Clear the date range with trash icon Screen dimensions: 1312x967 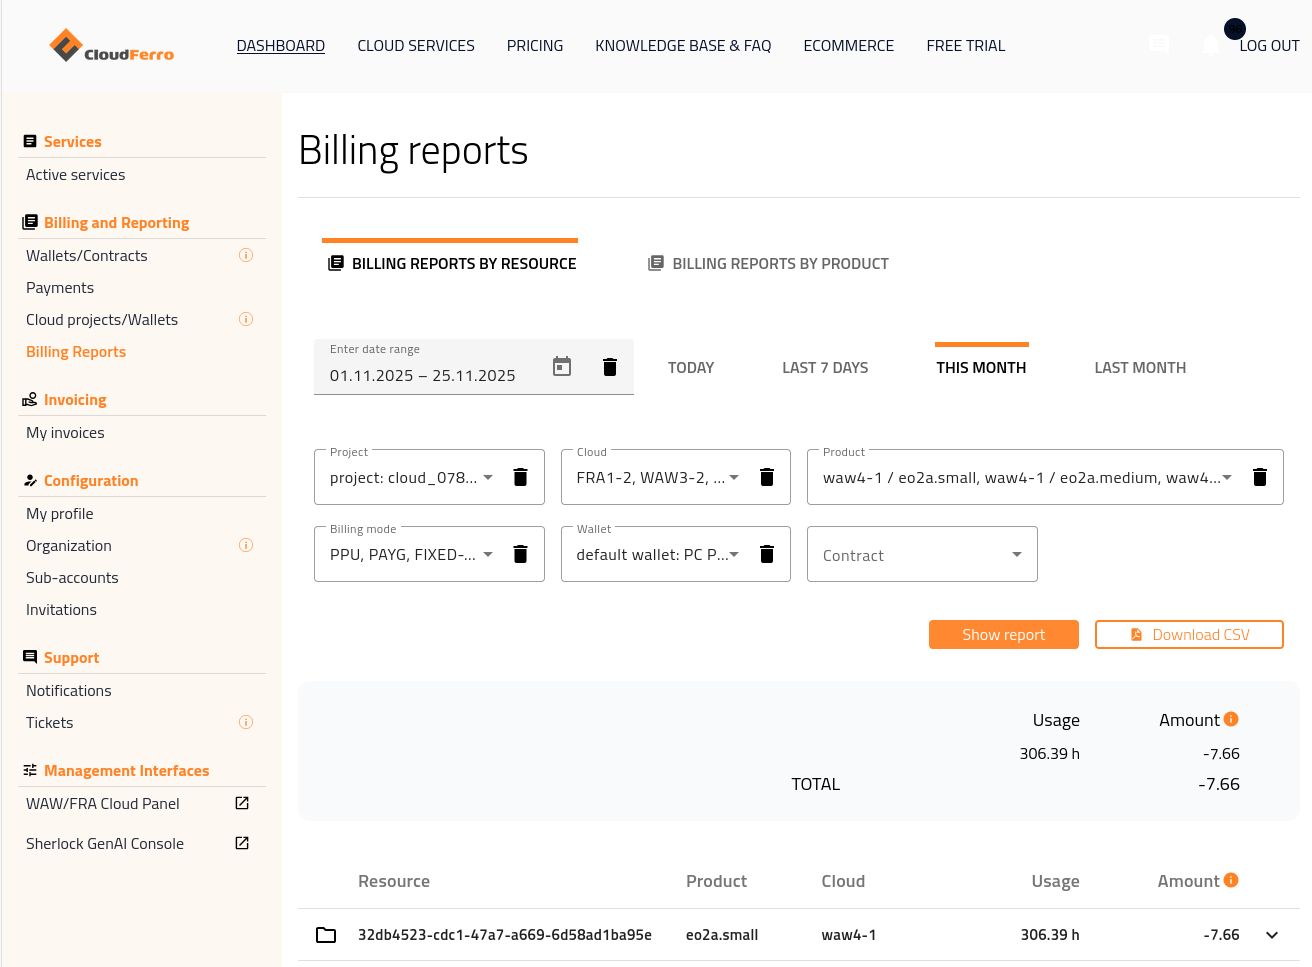tap(610, 367)
